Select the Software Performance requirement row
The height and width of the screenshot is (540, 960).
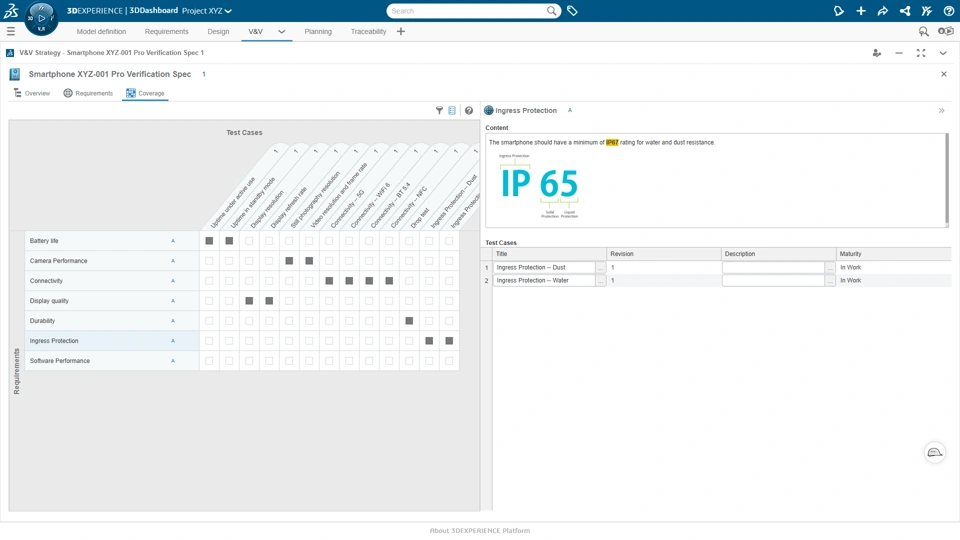pyautogui.click(x=112, y=361)
